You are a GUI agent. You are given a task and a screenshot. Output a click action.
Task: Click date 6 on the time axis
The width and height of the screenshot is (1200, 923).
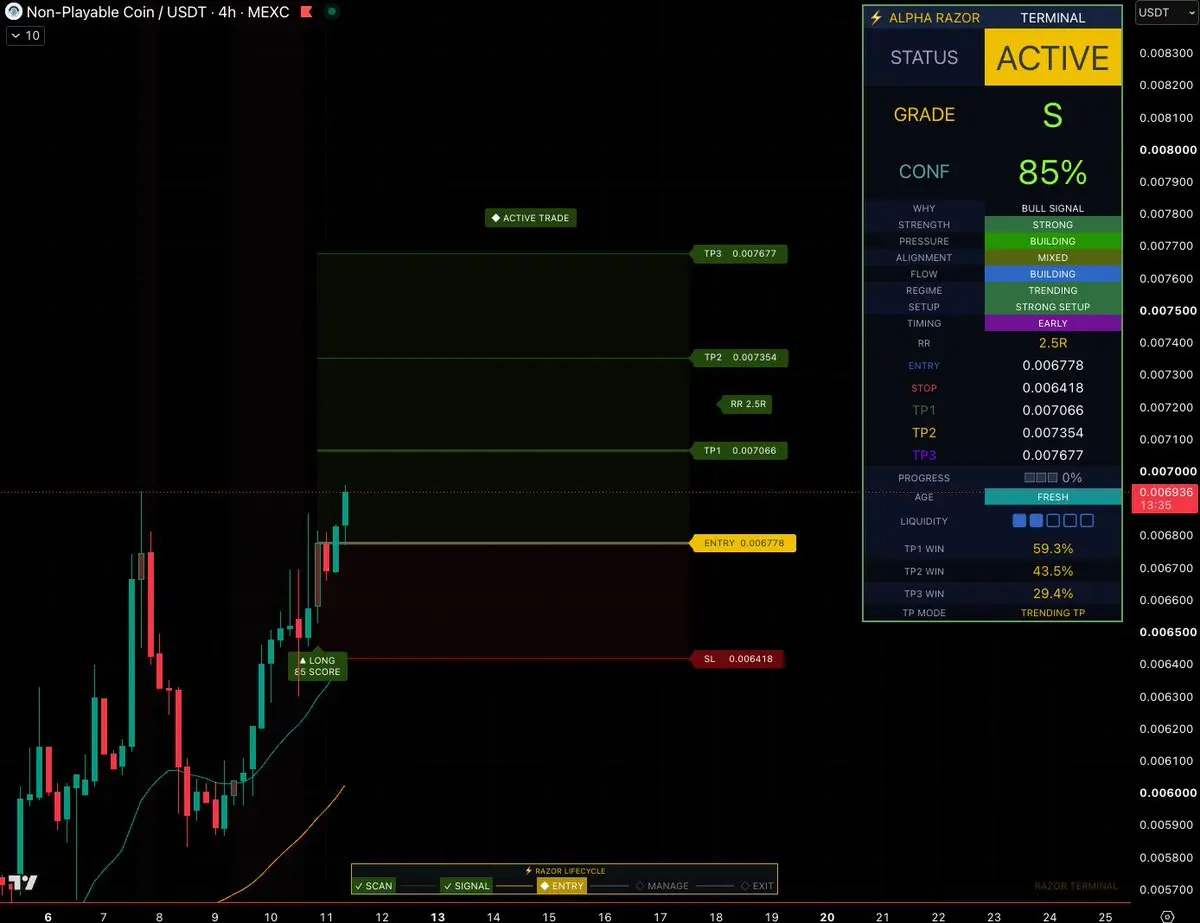[x=48, y=915]
